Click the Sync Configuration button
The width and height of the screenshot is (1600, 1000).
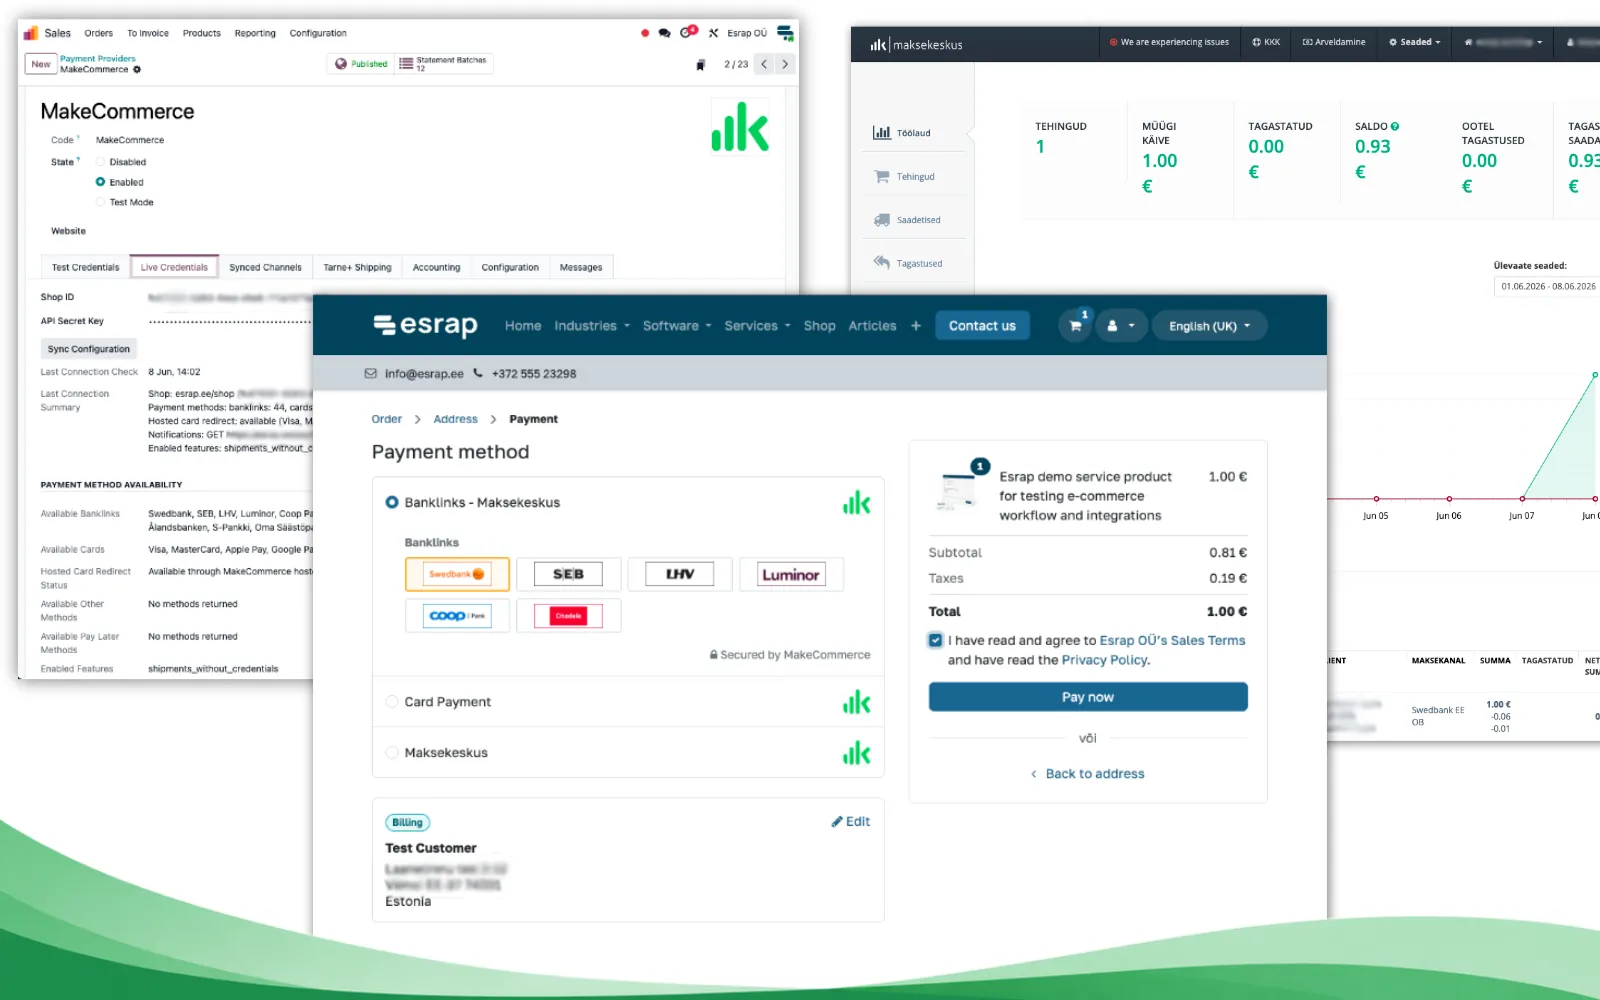pos(89,349)
